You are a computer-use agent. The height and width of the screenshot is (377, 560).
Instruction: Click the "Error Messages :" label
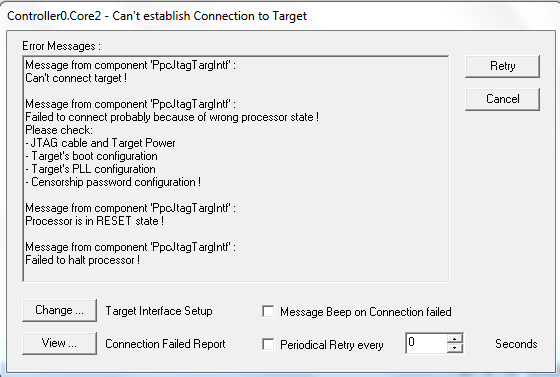61,46
